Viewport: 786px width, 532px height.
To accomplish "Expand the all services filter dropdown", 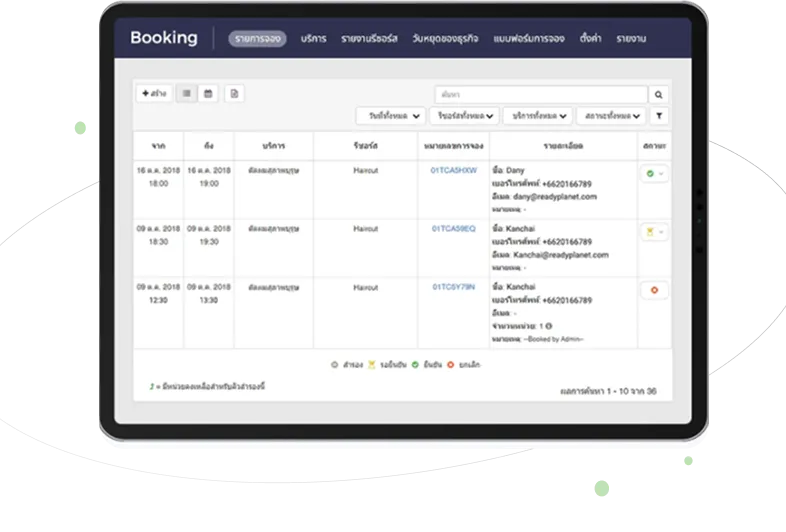I will [538, 116].
